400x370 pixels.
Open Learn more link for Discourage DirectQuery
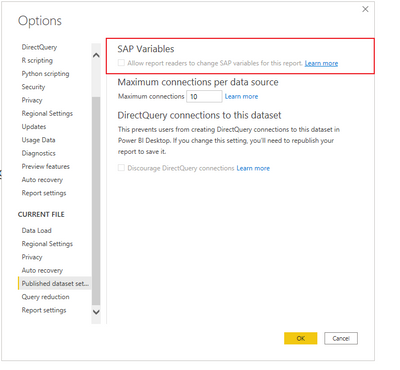[253, 168]
